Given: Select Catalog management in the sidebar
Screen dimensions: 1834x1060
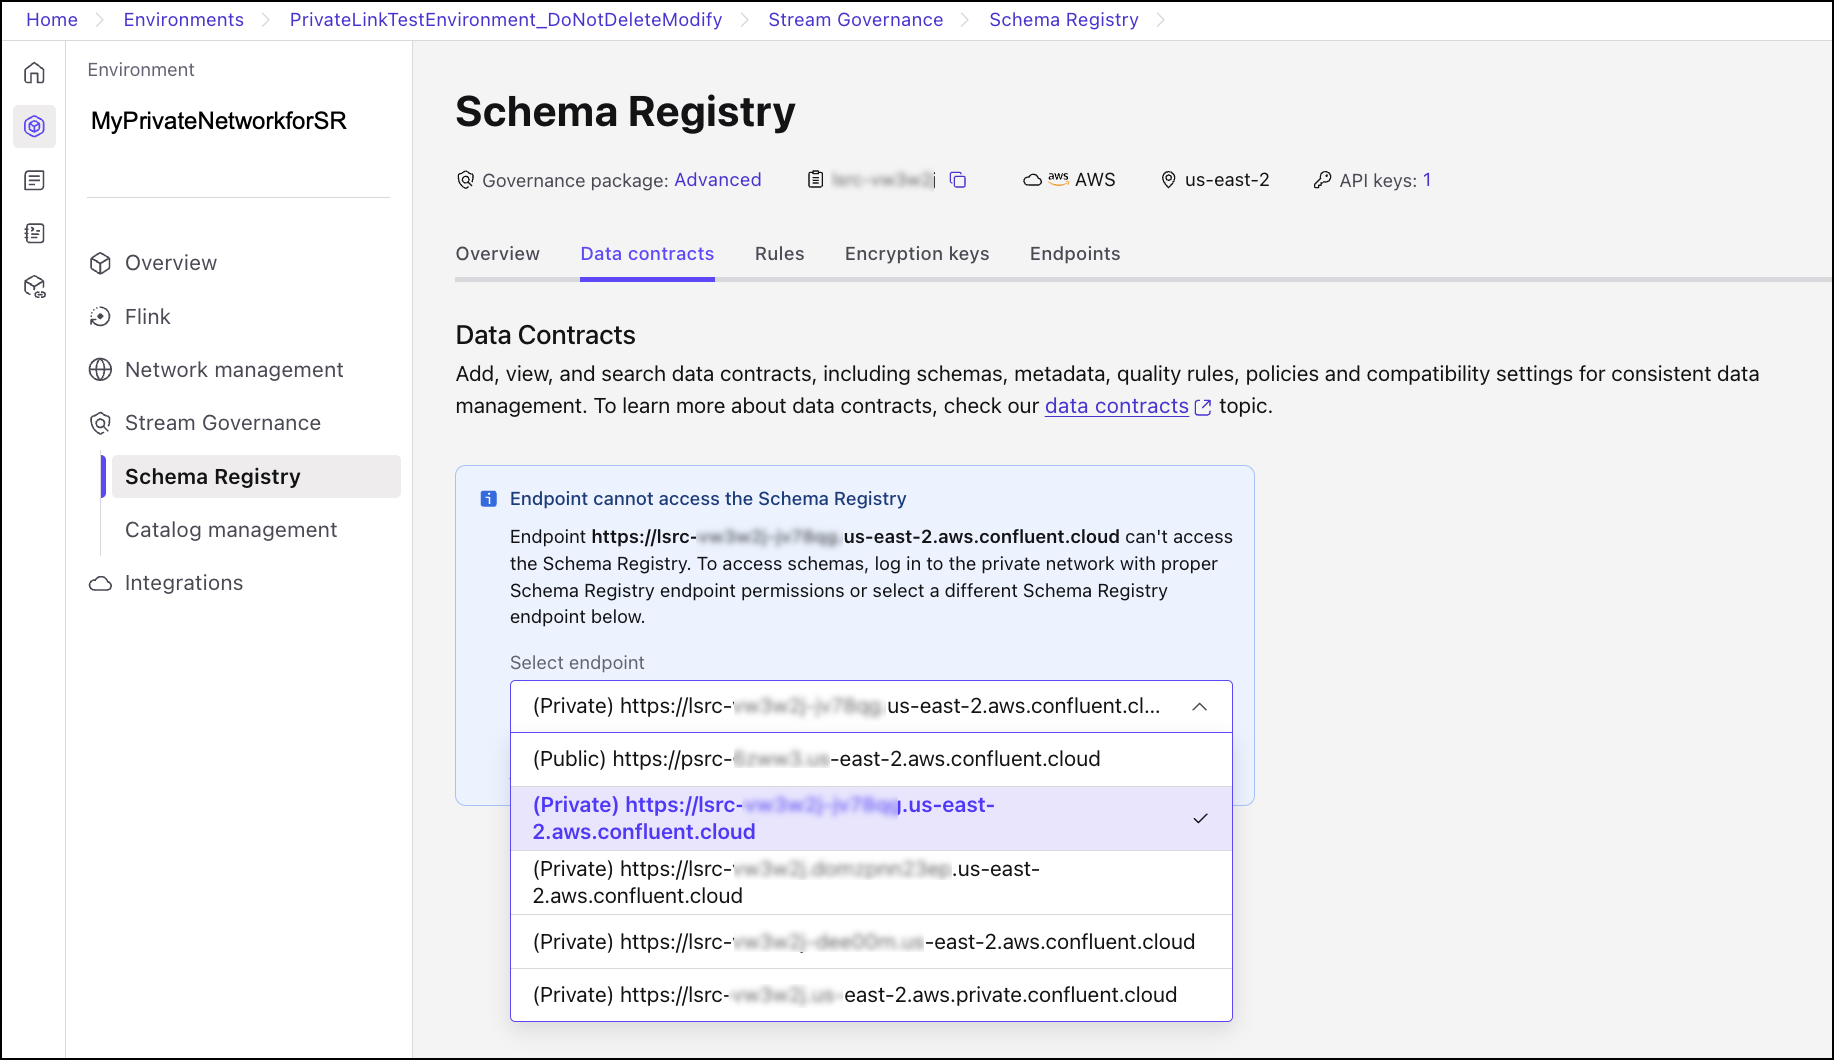Looking at the screenshot, I should (230, 529).
